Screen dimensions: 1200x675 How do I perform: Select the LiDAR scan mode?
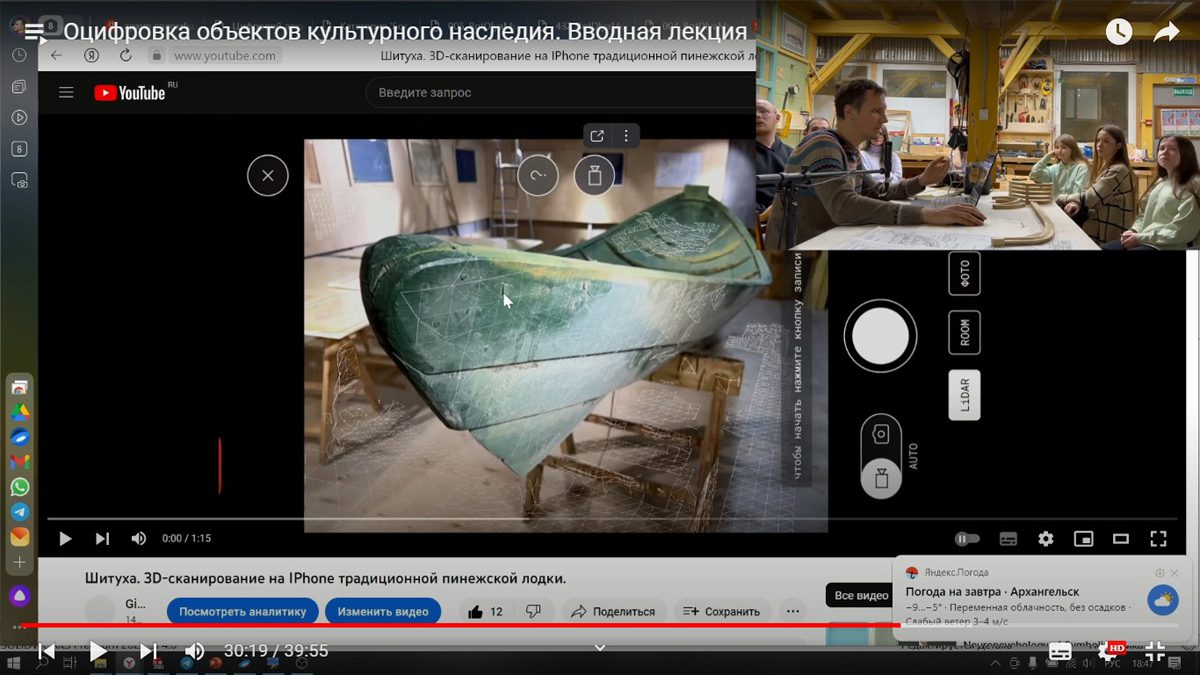coord(964,395)
